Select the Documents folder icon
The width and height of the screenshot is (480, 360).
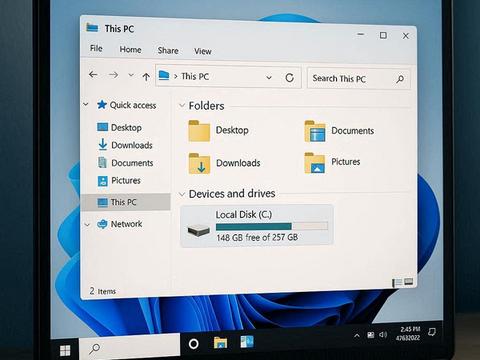point(315,131)
